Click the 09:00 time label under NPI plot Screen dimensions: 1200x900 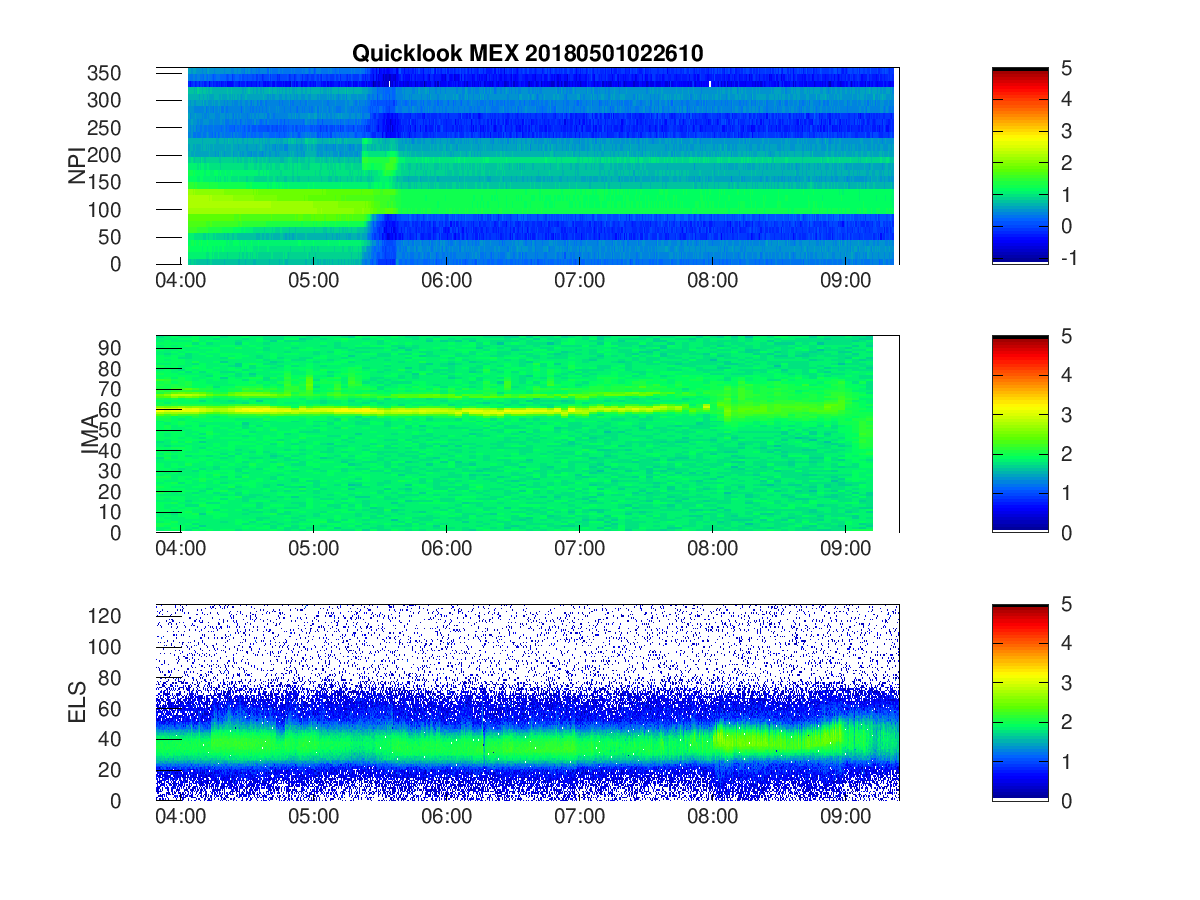[846, 281]
